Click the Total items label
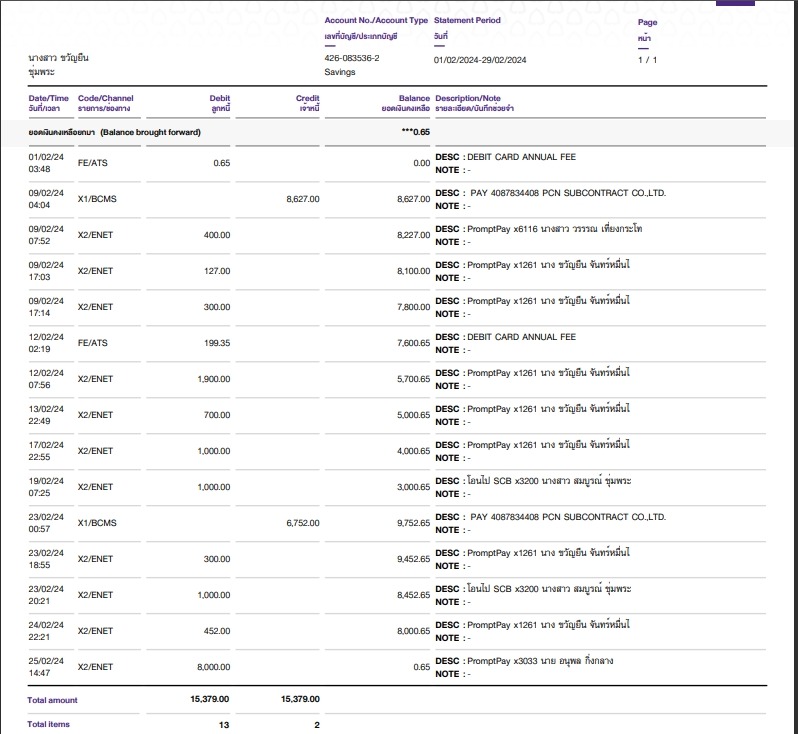The image size is (798, 734). tap(48, 724)
